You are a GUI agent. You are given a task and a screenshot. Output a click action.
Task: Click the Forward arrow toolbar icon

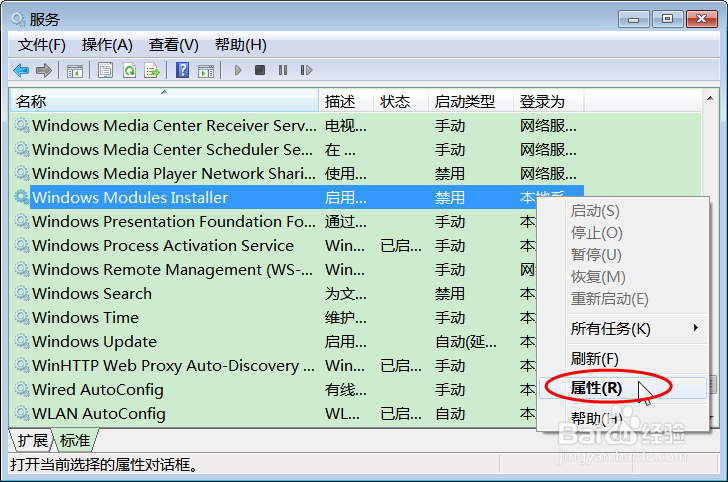(x=44, y=71)
